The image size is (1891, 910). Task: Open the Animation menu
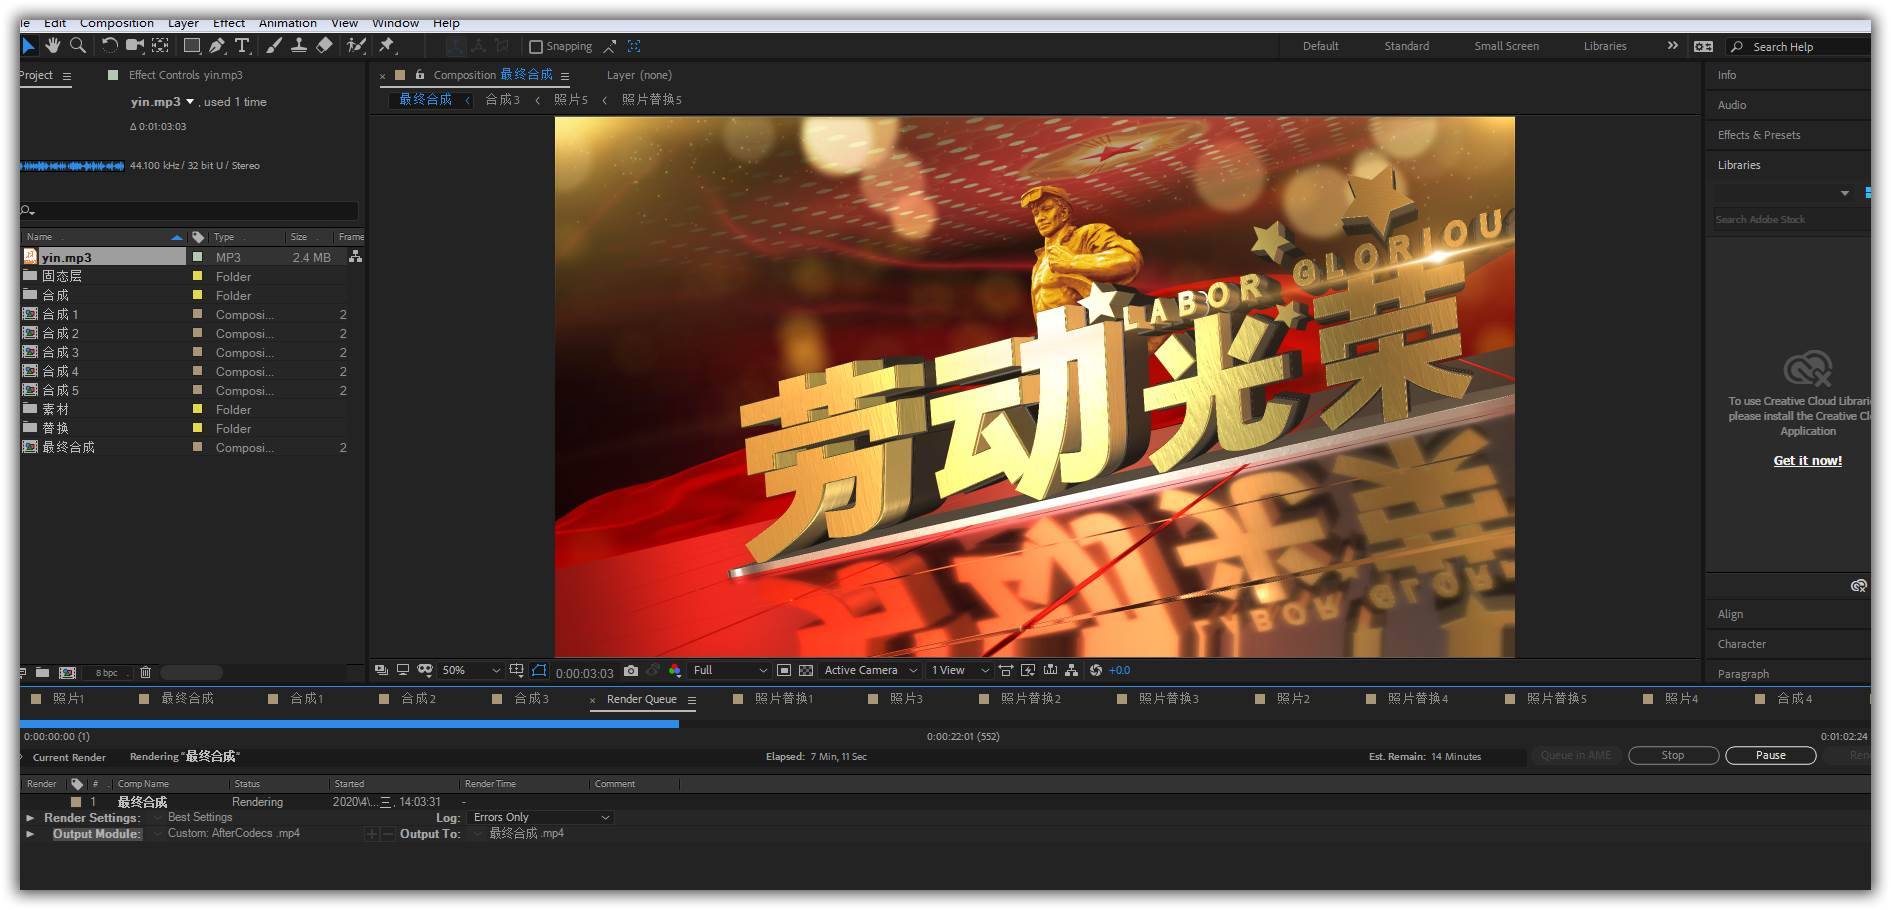(287, 23)
